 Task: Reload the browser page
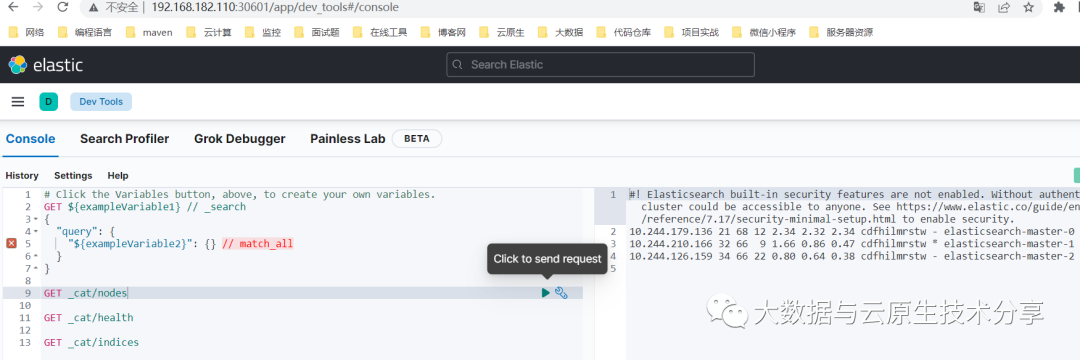coord(63,8)
